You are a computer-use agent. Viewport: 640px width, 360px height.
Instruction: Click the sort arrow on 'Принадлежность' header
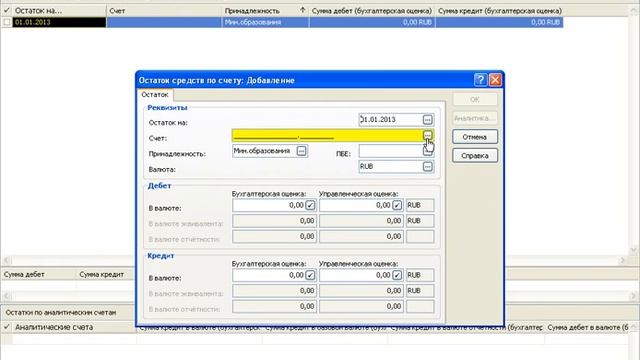point(302,10)
